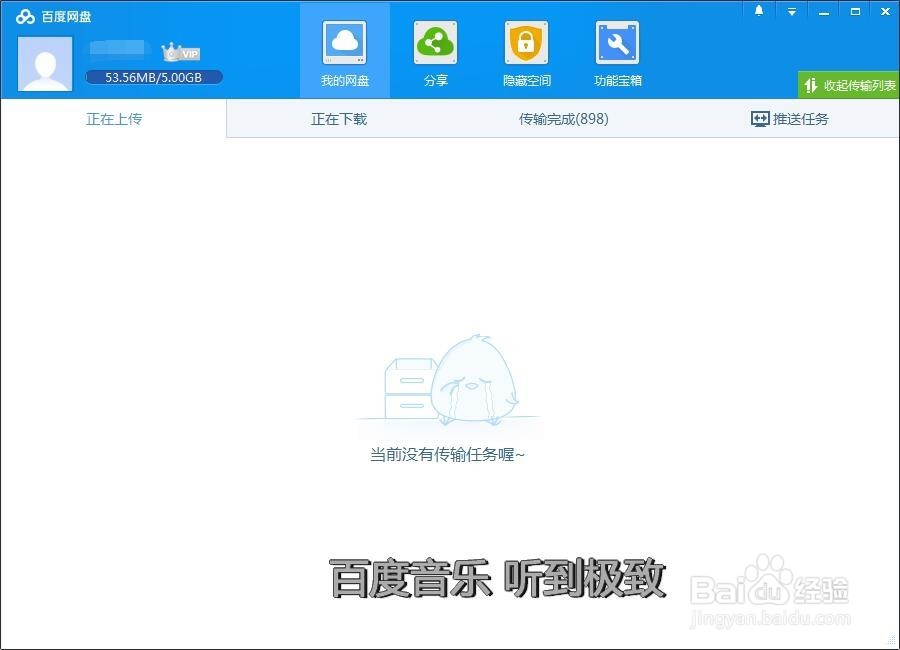Click the blurred username text
900x650 pixels.
pos(117,48)
